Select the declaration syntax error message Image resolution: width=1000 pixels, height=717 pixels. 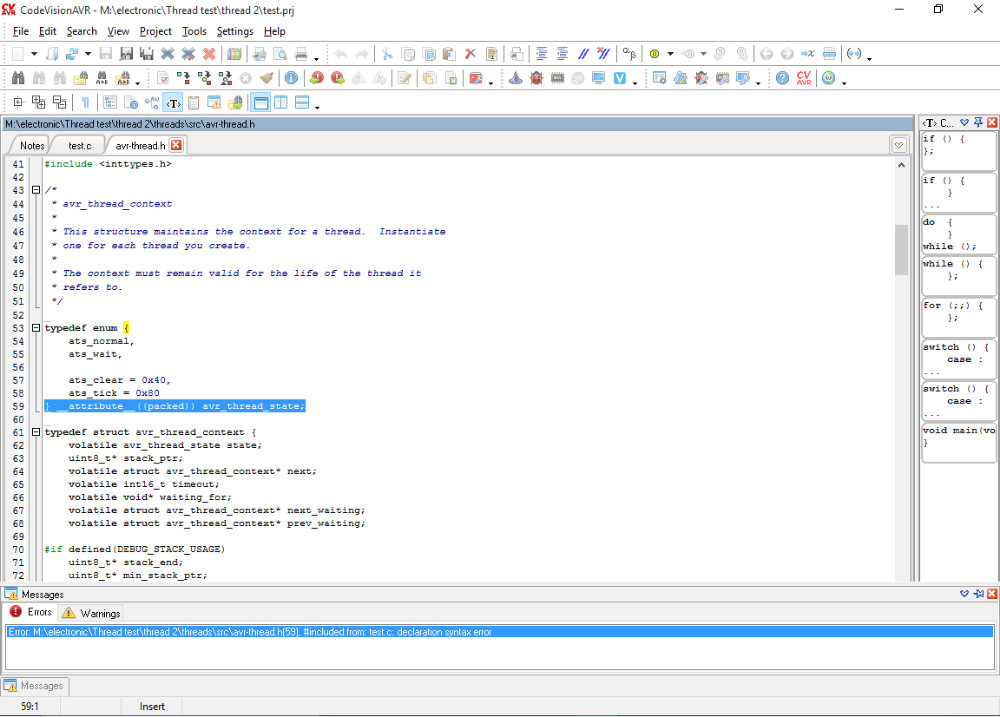[x=250, y=632]
